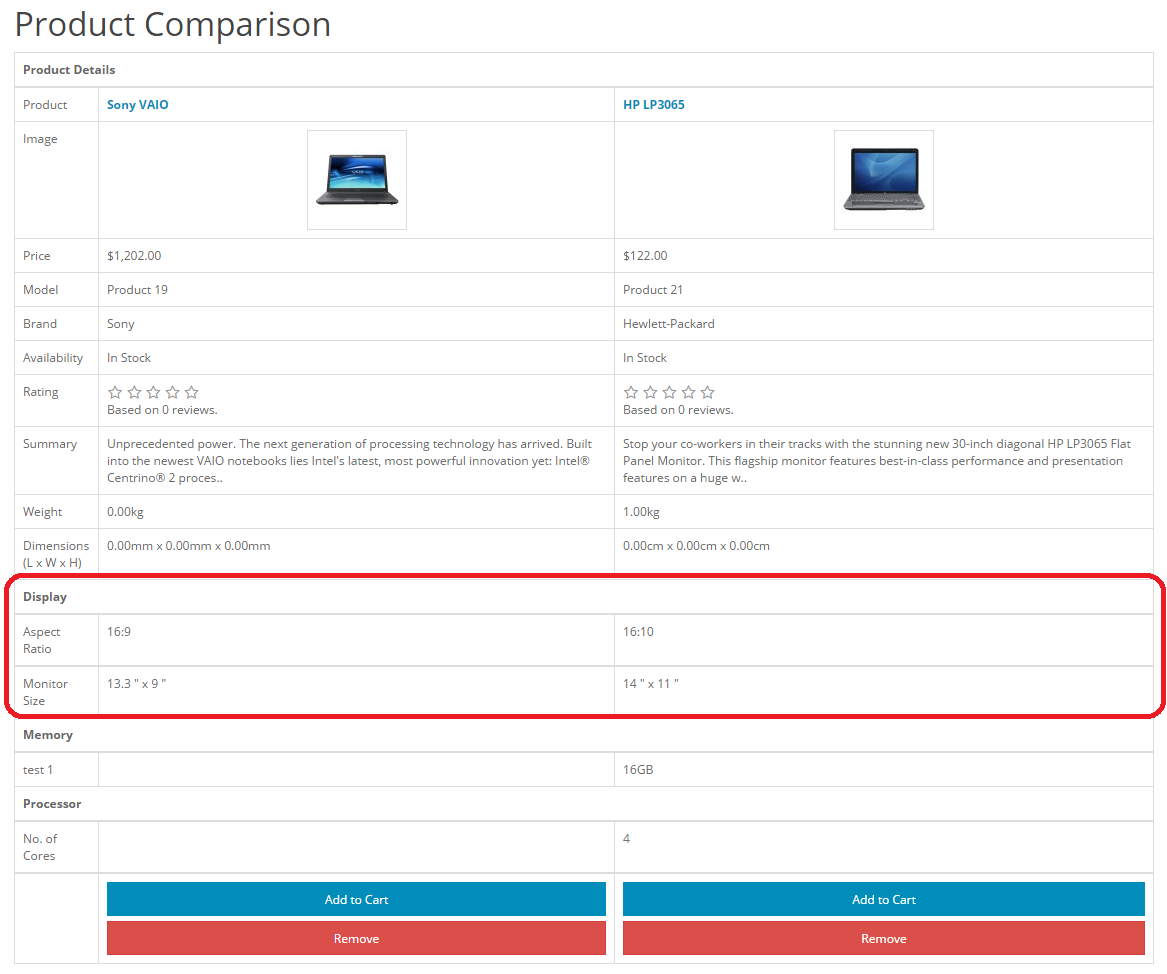Screen dimensions: 1167x974
Task: Click the Price row label
Action: coord(36,256)
